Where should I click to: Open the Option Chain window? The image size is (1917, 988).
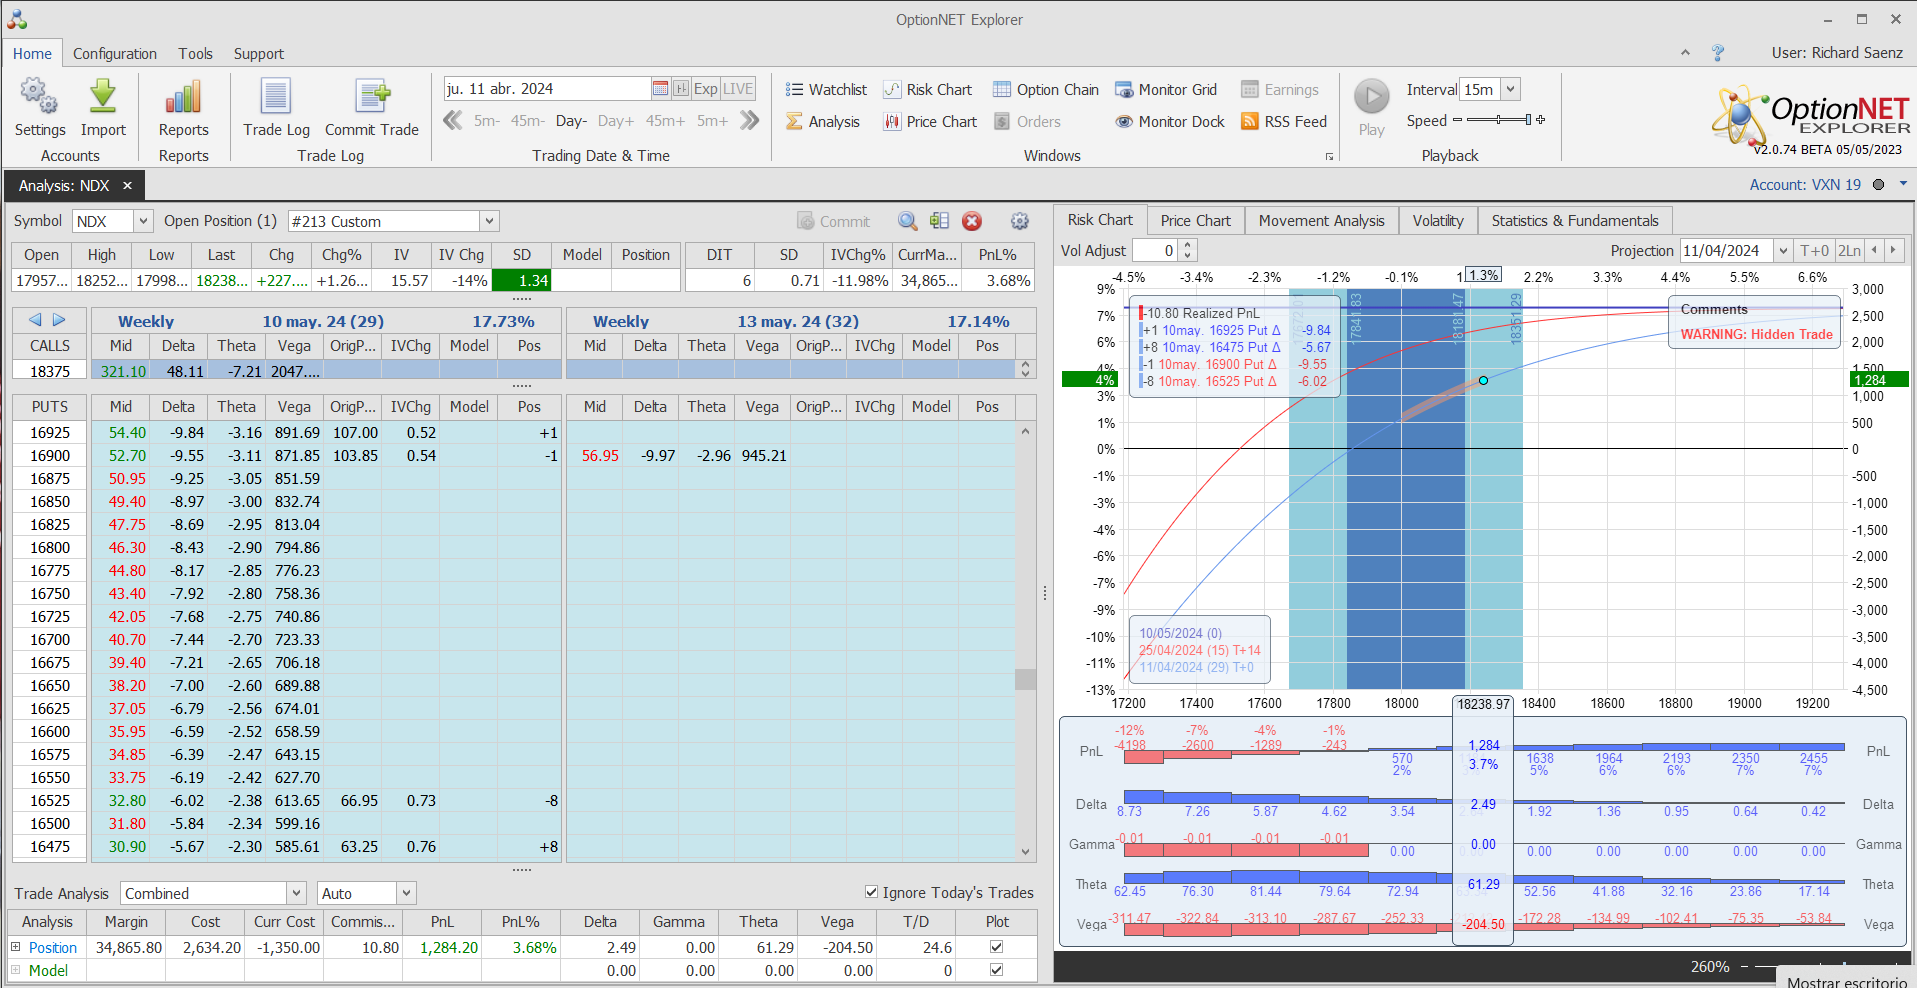1045,90
